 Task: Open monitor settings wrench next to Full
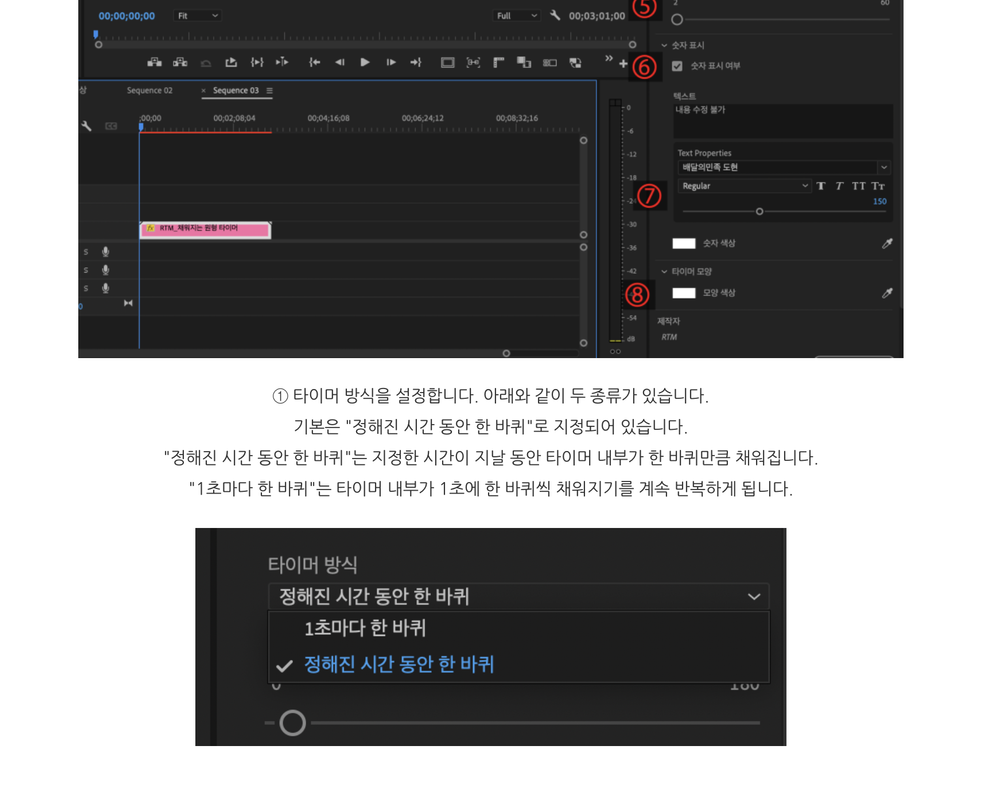pos(555,15)
